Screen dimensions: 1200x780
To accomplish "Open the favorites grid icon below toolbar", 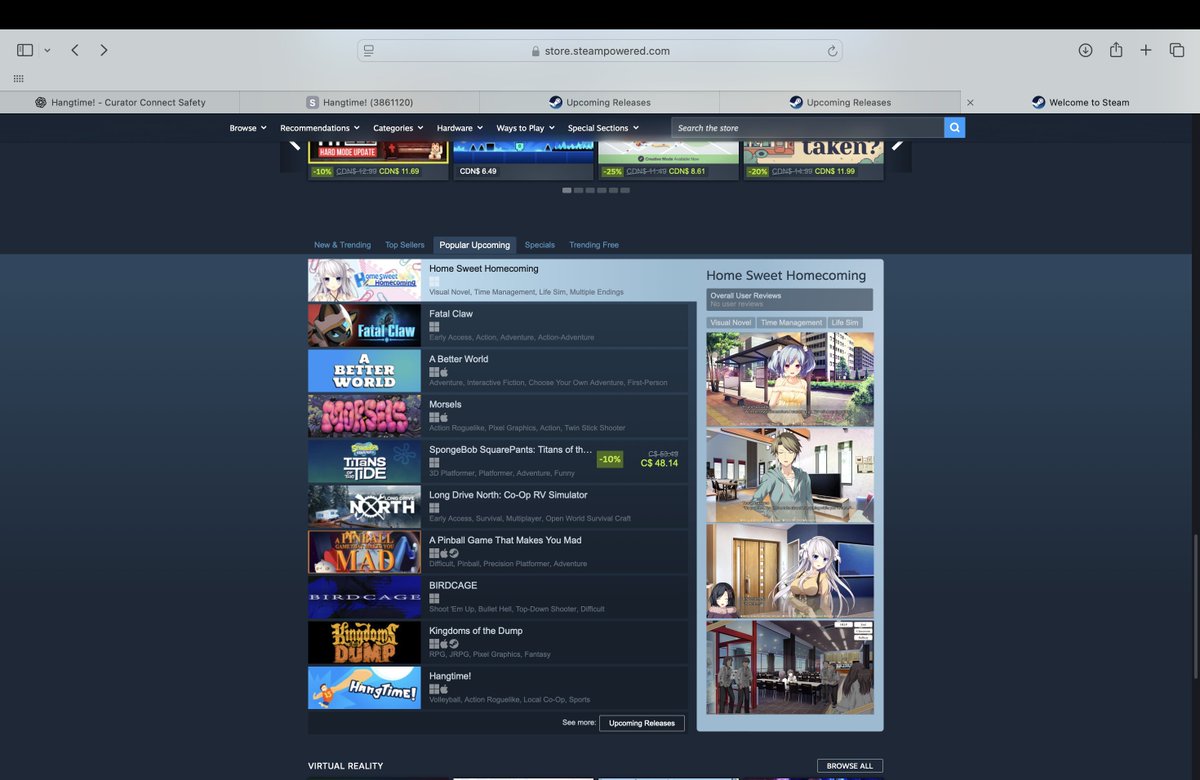I will click(x=18, y=78).
